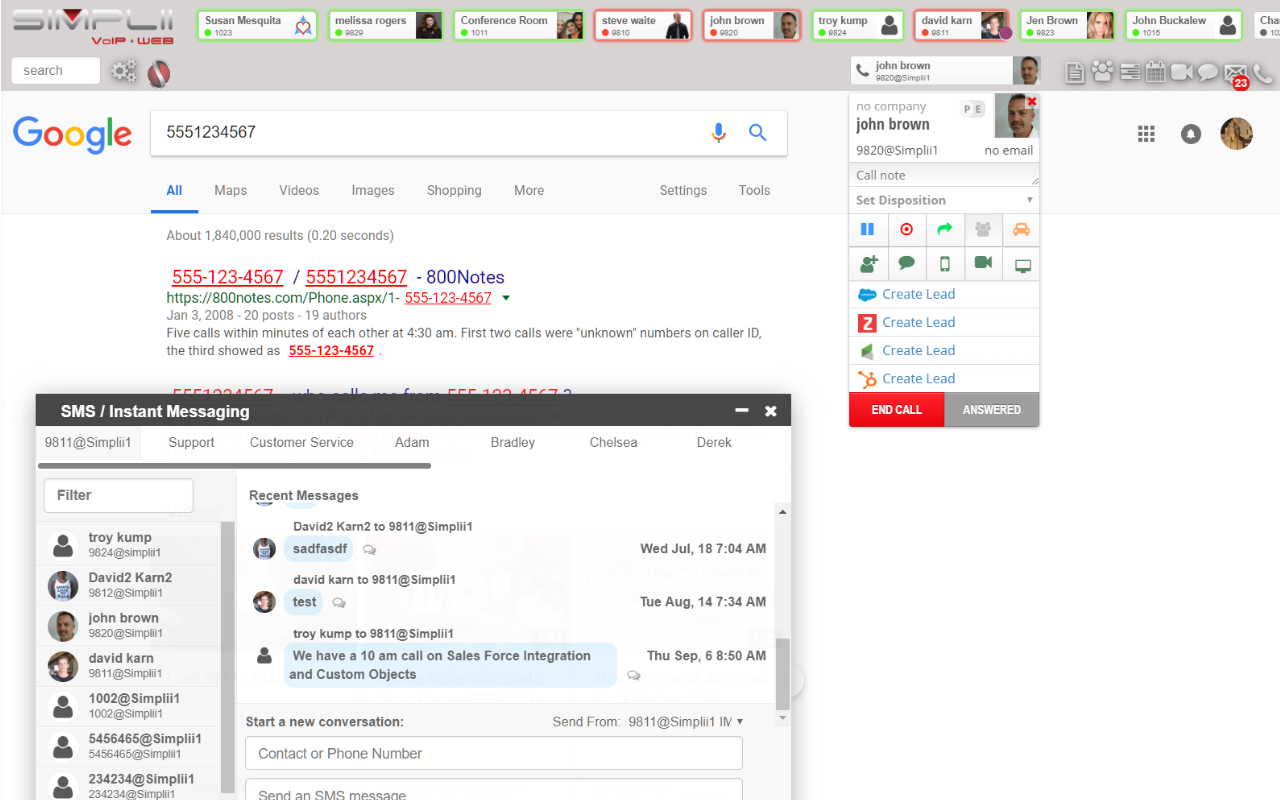Select the 9811@Simplii1 tab in SMS window
This screenshot has height=800, width=1280.
click(x=88, y=442)
